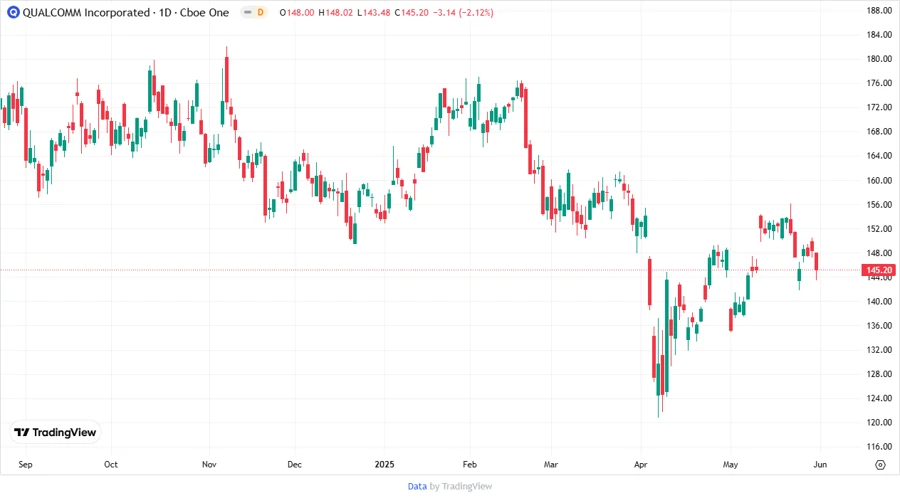Click the Sep label on the time axis

(x=25, y=464)
